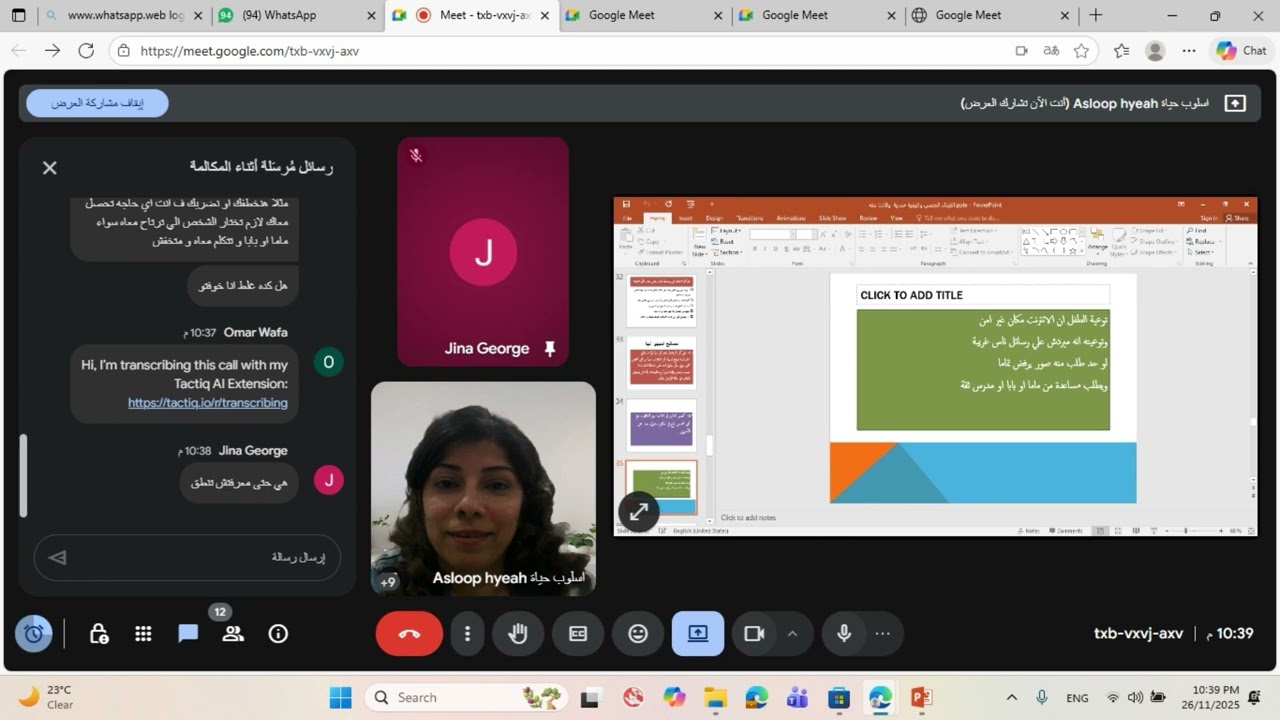Screen dimensions: 1280x720
Task: Click the +9 participants badge
Action: click(388, 582)
